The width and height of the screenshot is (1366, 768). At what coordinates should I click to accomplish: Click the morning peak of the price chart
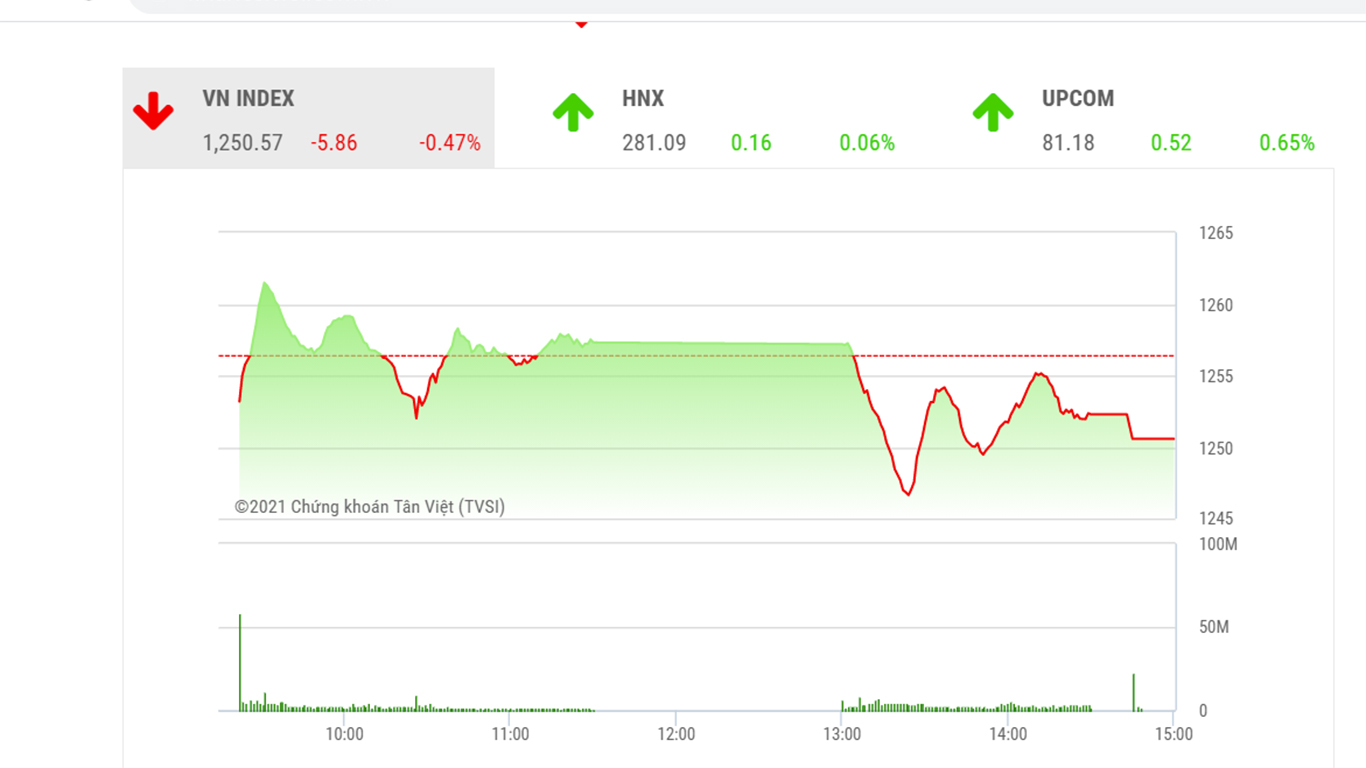point(265,284)
